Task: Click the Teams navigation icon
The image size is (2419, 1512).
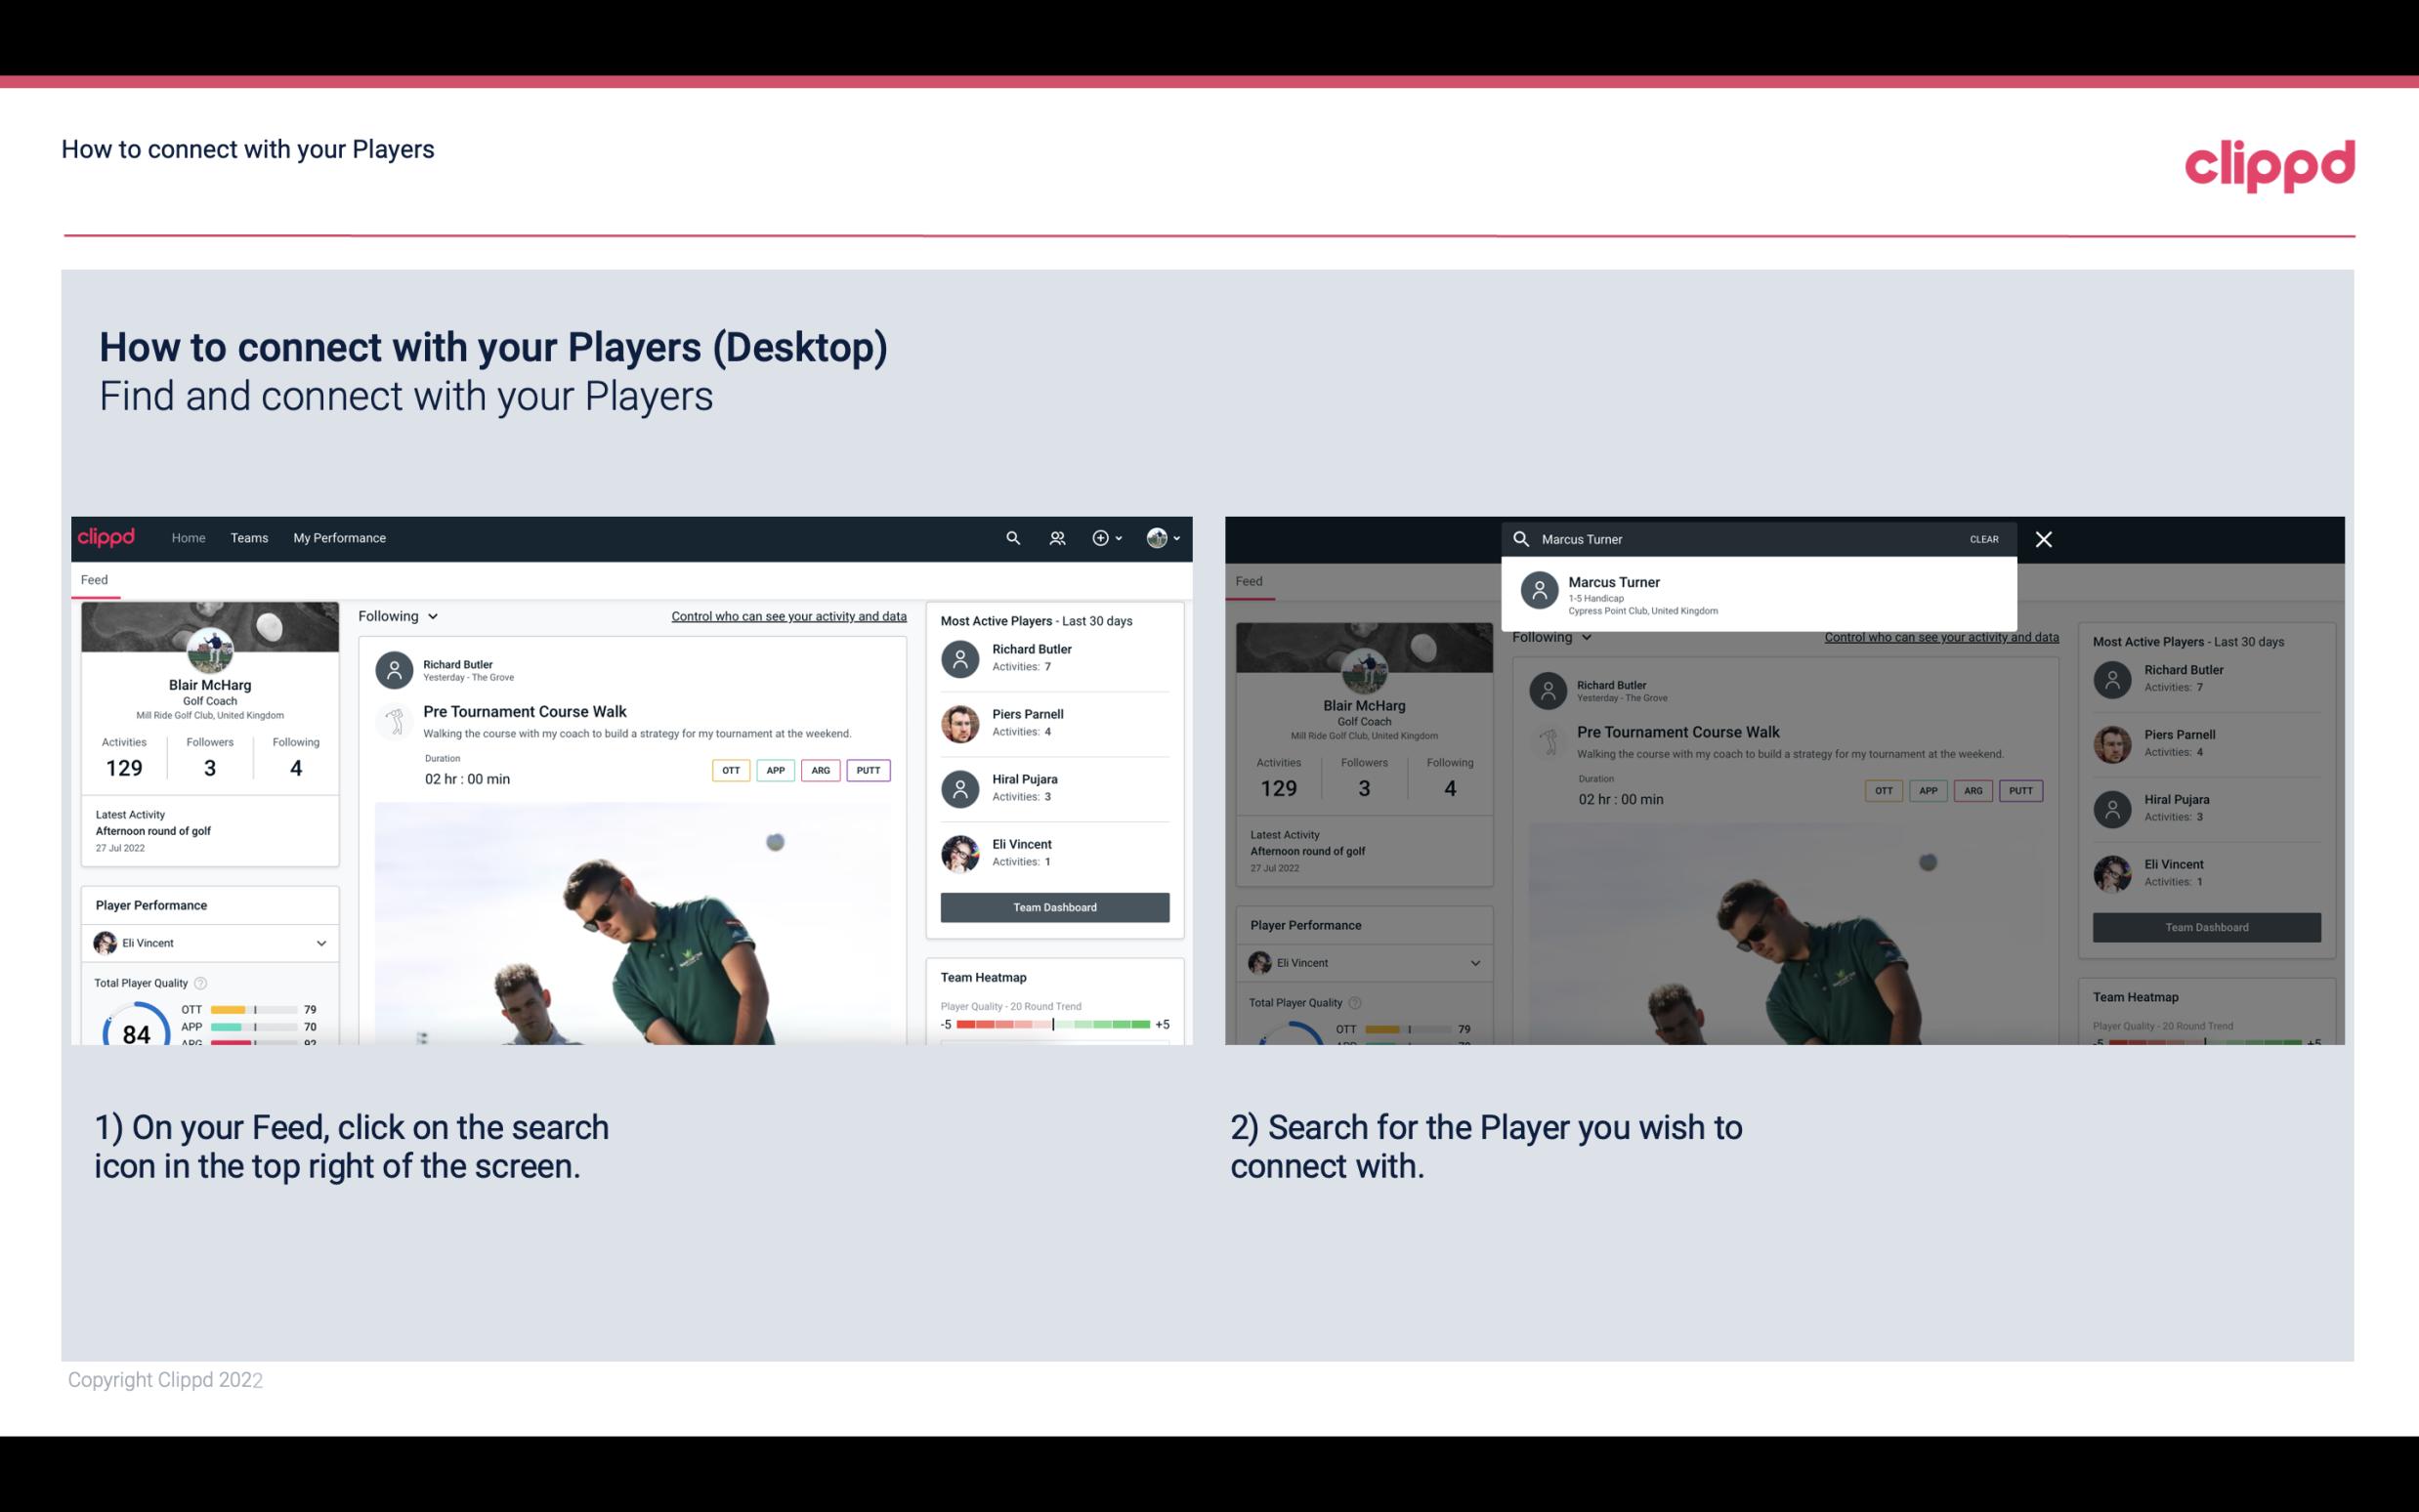Action: pos(249,538)
